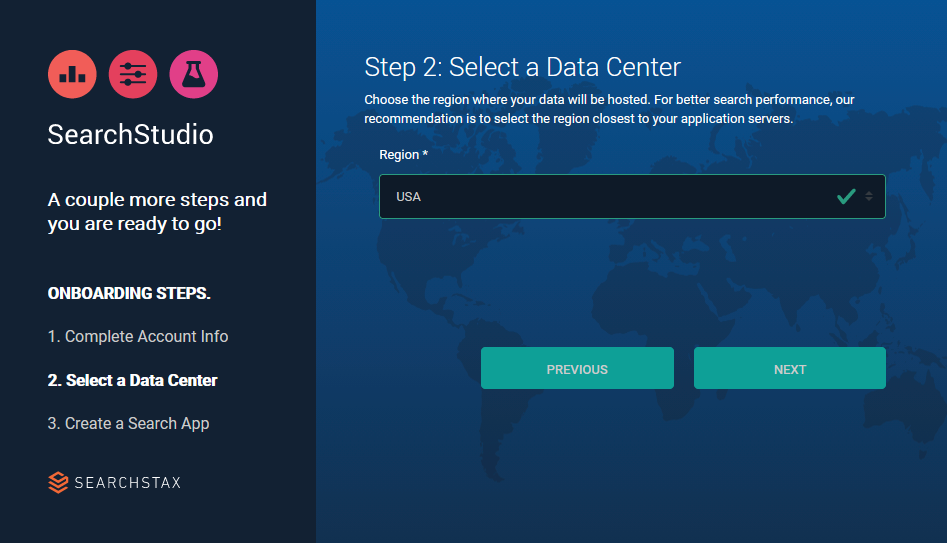Click the Region * field label
The width and height of the screenshot is (947, 543).
click(403, 155)
